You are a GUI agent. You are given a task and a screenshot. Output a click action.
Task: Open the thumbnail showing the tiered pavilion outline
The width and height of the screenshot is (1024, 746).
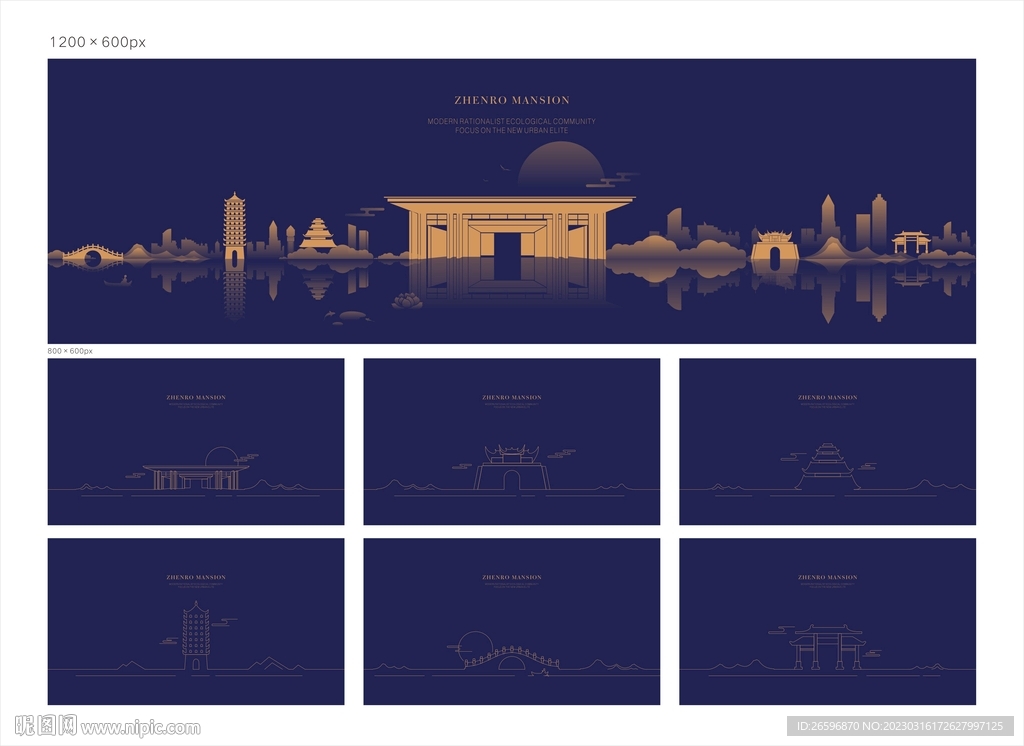[827, 441]
